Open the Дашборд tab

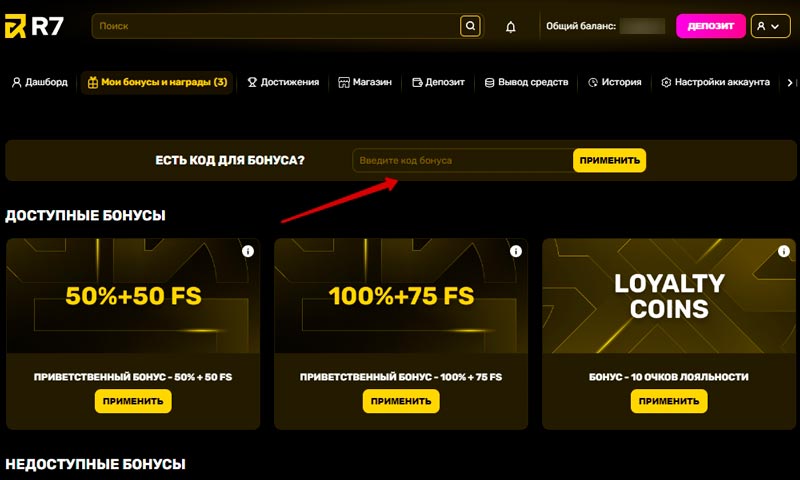pos(40,82)
